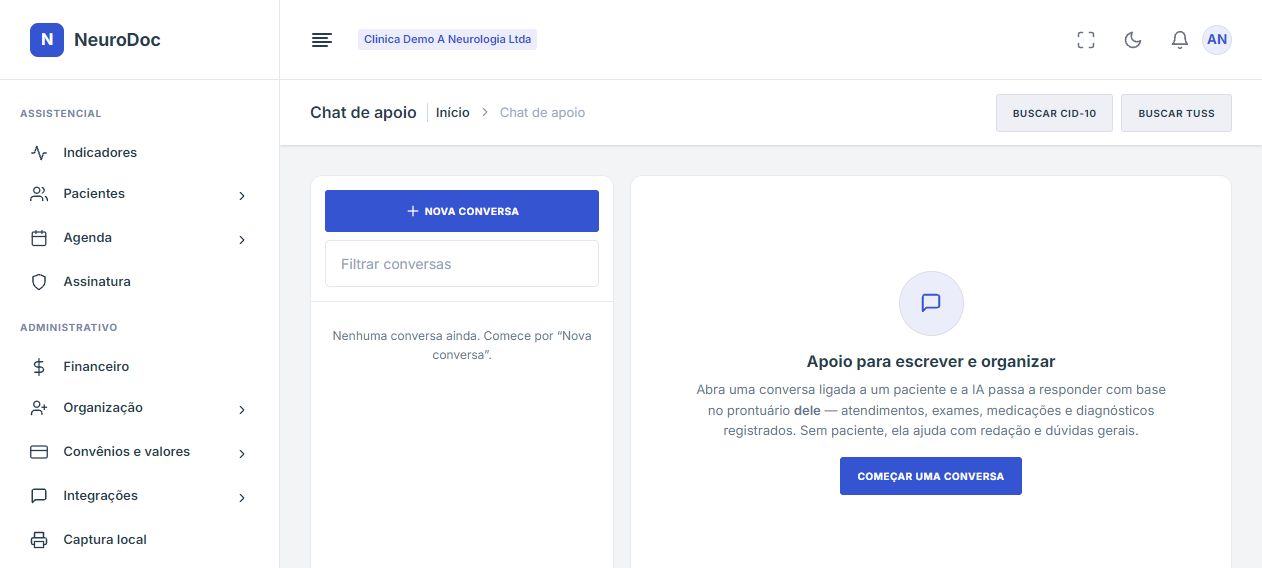Enter fullscreen mode via header icon
Screen dimensions: 1262x568
(x=1086, y=40)
